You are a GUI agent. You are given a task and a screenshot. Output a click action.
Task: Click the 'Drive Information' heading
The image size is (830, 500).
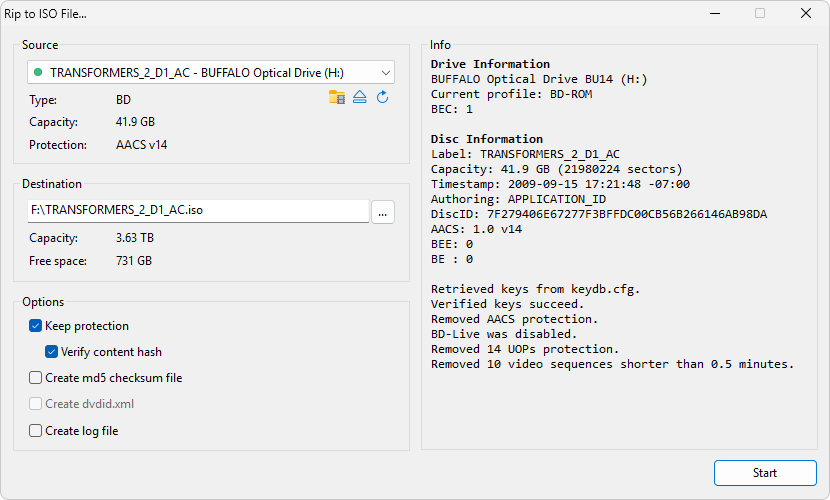pyautogui.click(x=490, y=64)
